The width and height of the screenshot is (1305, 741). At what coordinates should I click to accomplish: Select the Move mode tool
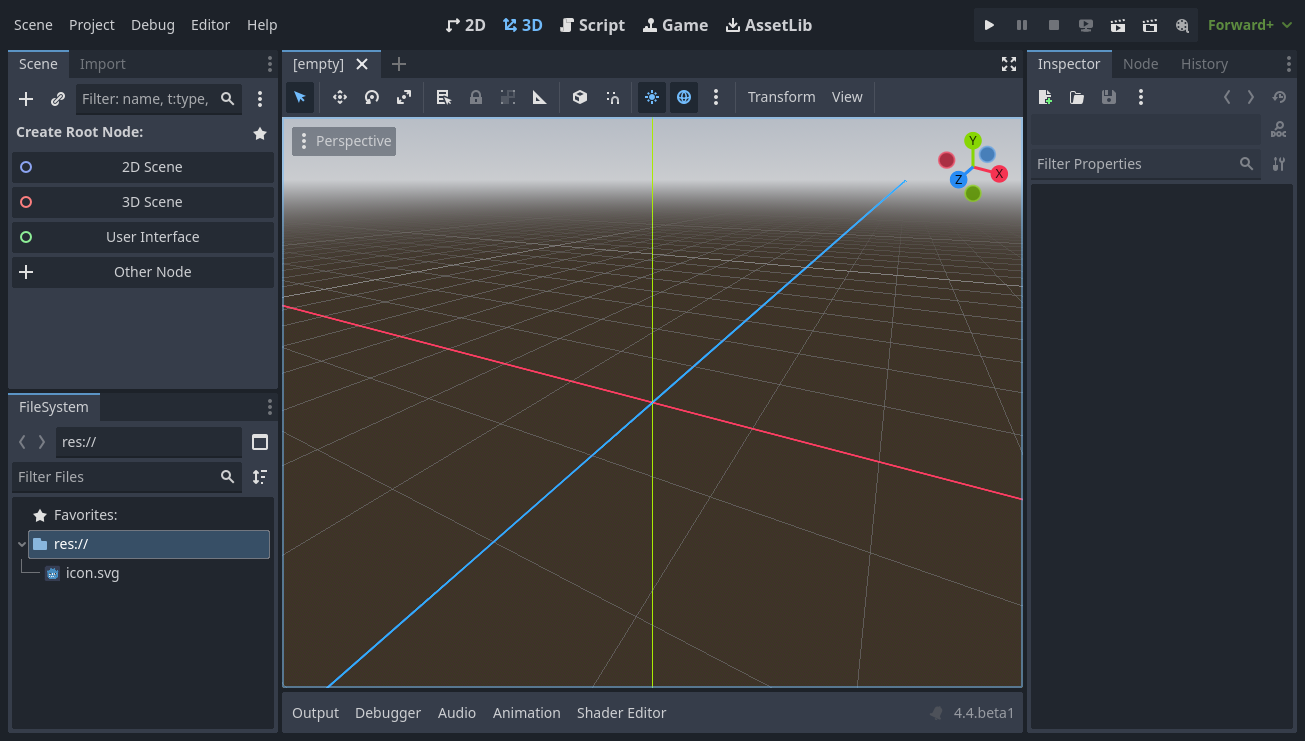point(339,97)
